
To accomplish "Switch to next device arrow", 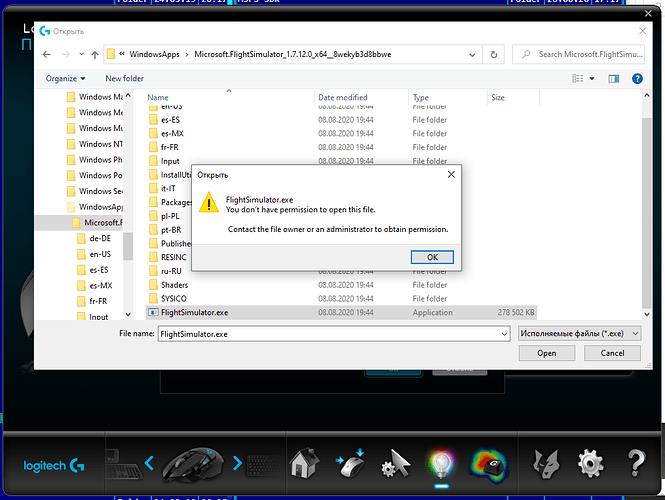I will tap(238, 463).
